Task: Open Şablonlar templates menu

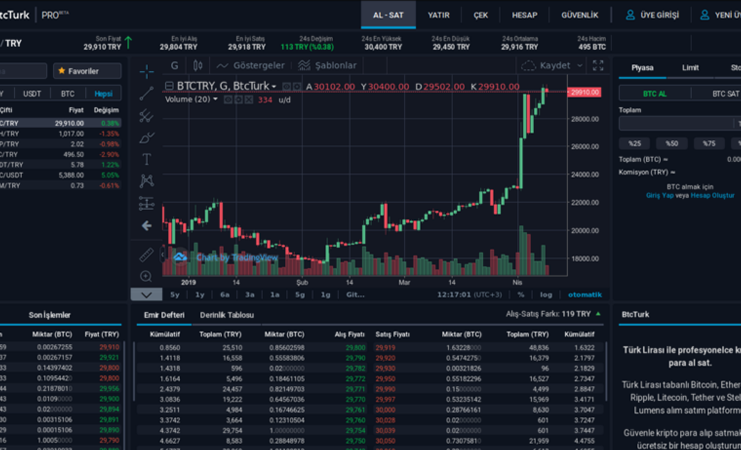Action: click(x=327, y=66)
